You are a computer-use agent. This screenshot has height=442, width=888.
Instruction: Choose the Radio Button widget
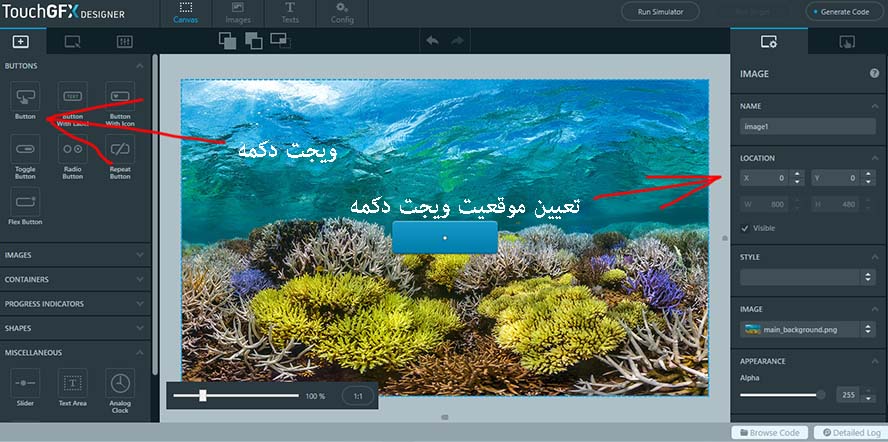click(x=72, y=154)
